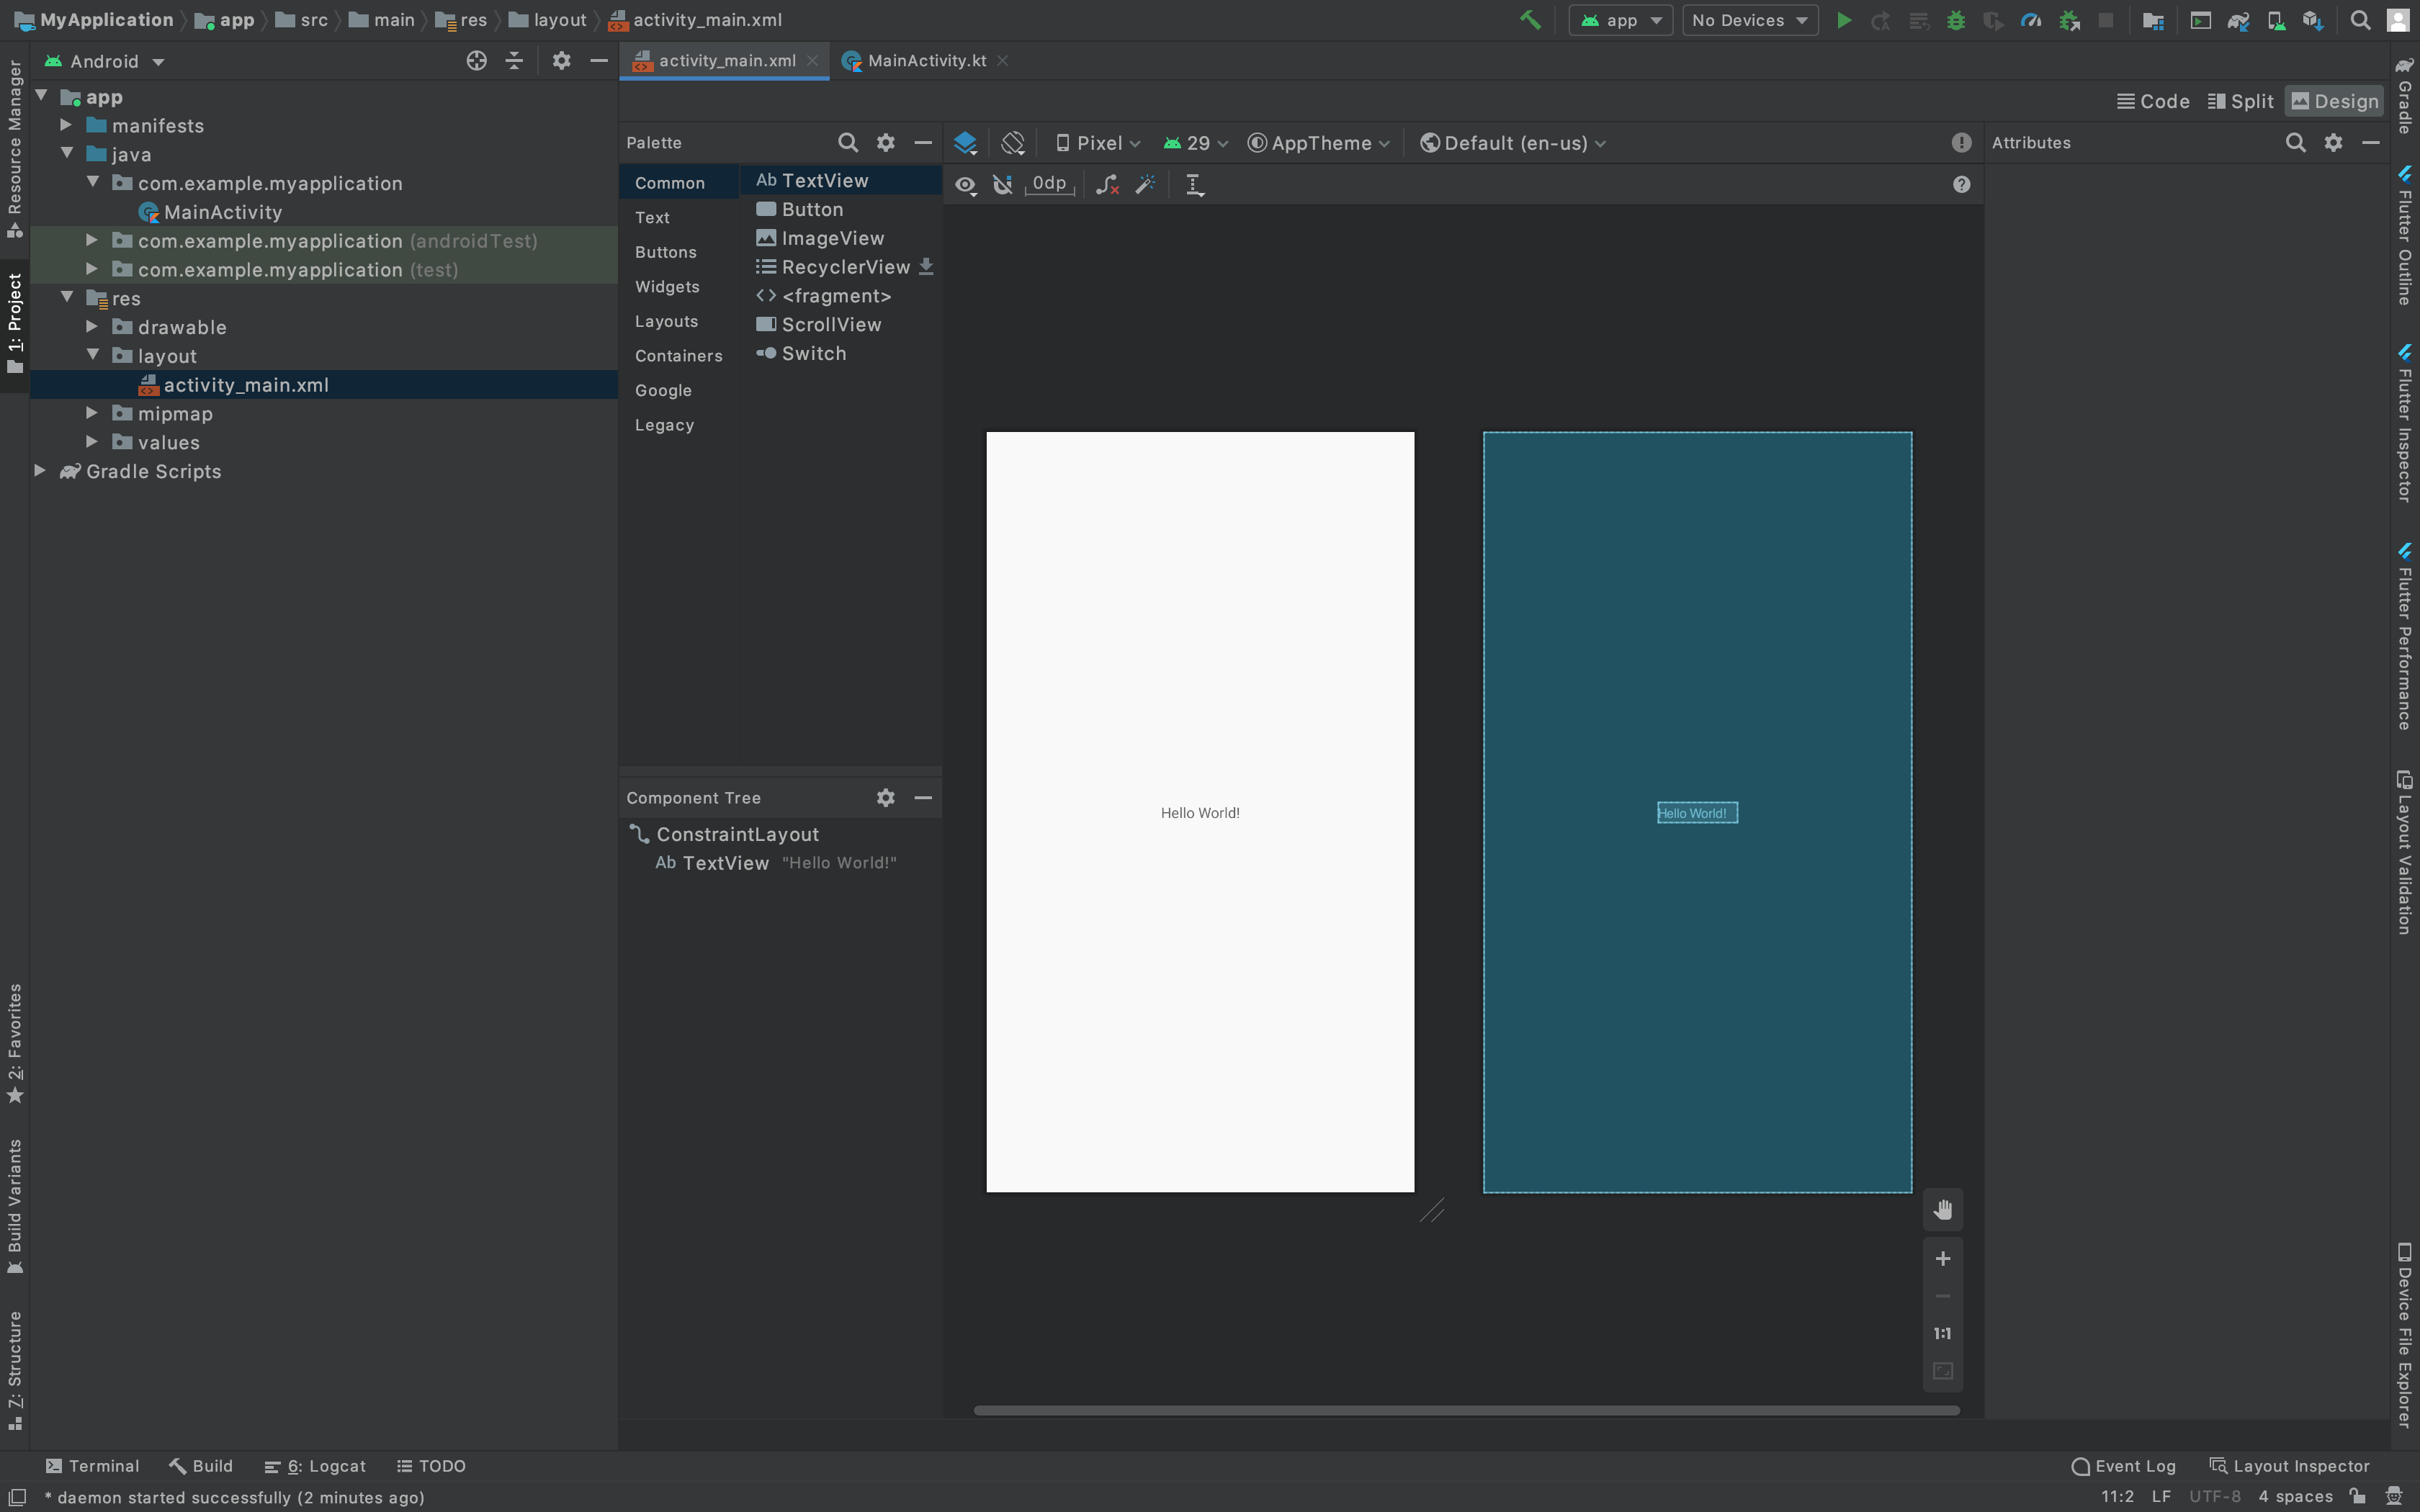Click the zoom in plus button
Viewport: 2420px width, 1512px height.
click(x=1942, y=1259)
